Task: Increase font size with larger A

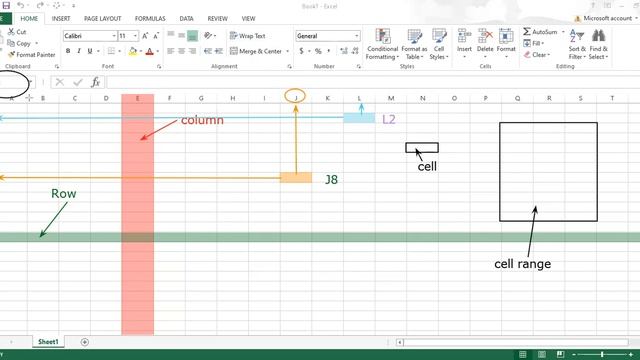Action: point(145,36)
